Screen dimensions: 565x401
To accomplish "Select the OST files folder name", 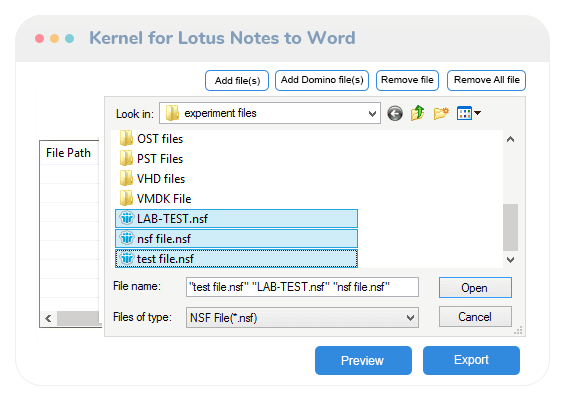I will pos(160,139).
